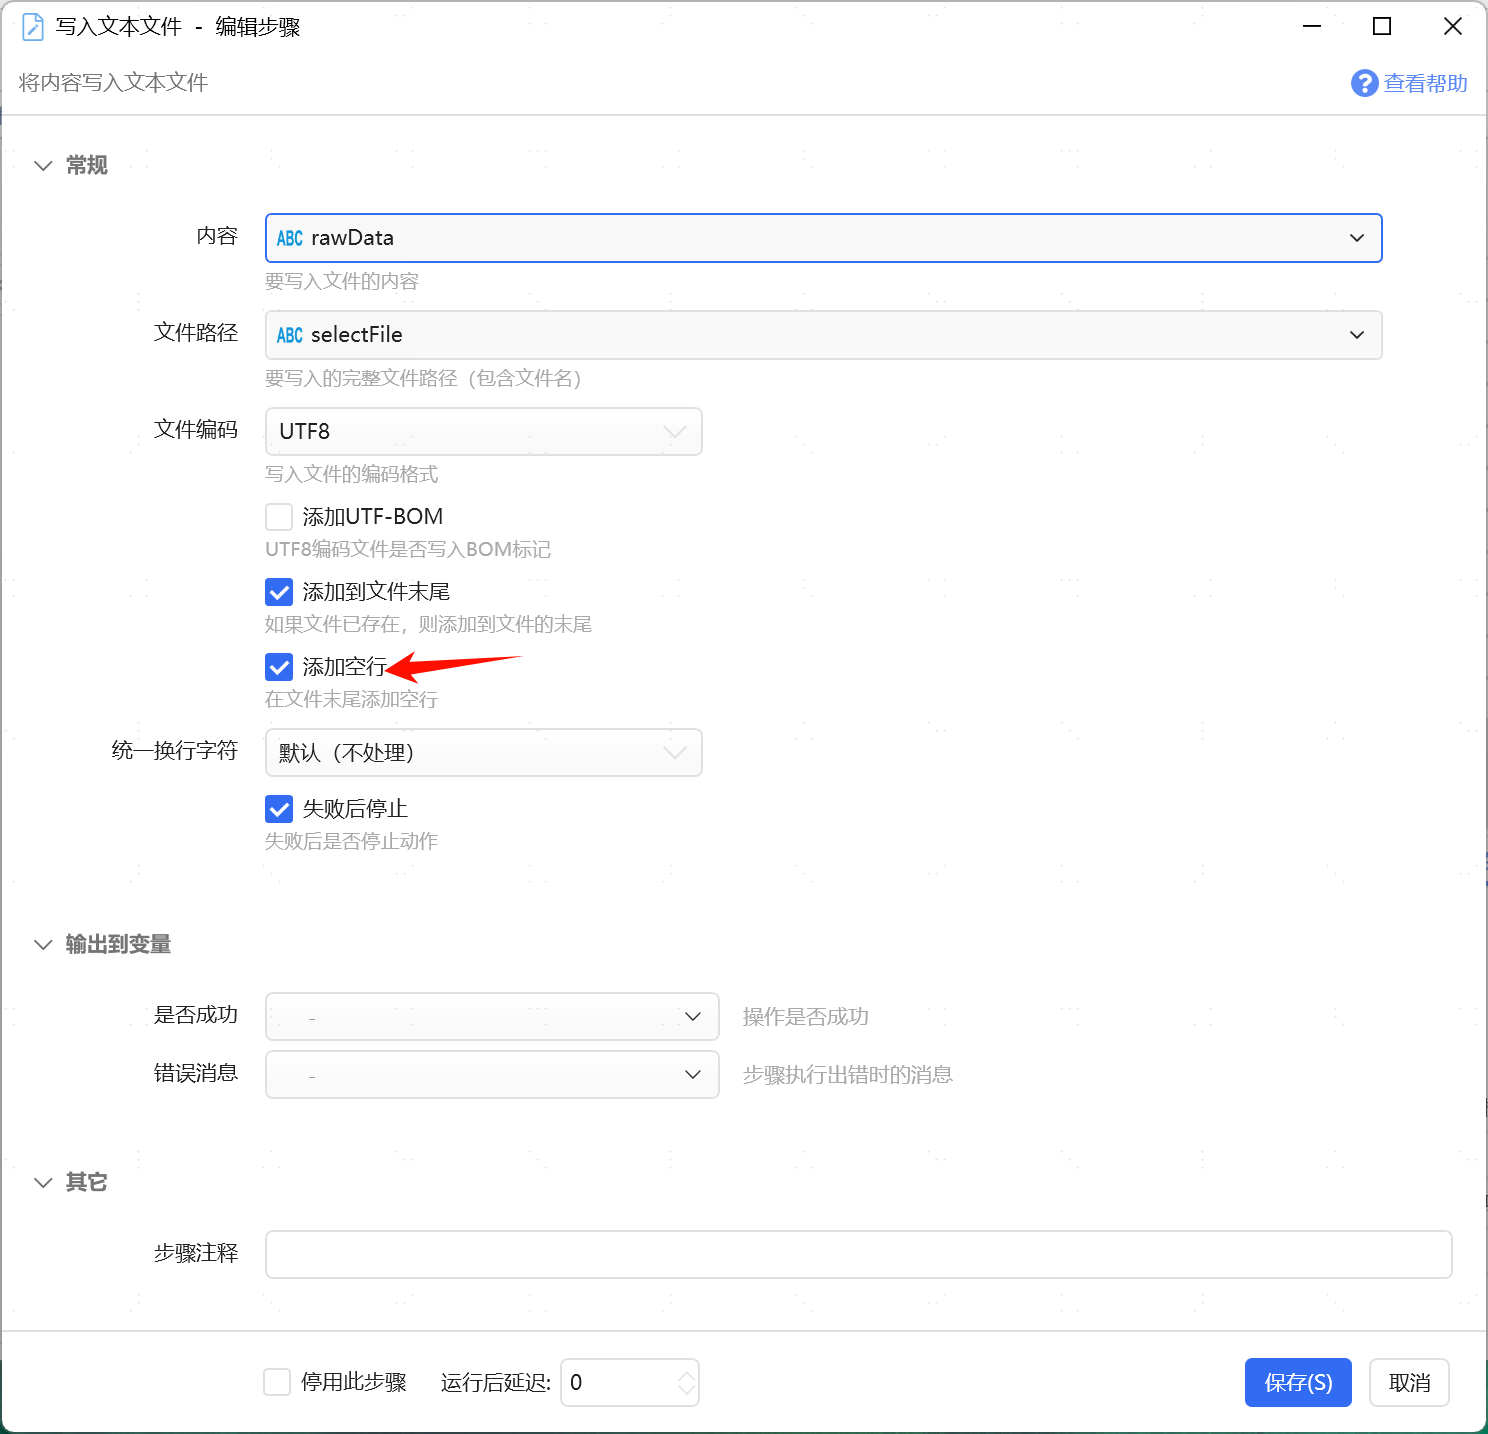Open the 错误消息 output variable dropdown
The width and height of the screenshot is (1488, 1434).
(x=492, y=1074)
